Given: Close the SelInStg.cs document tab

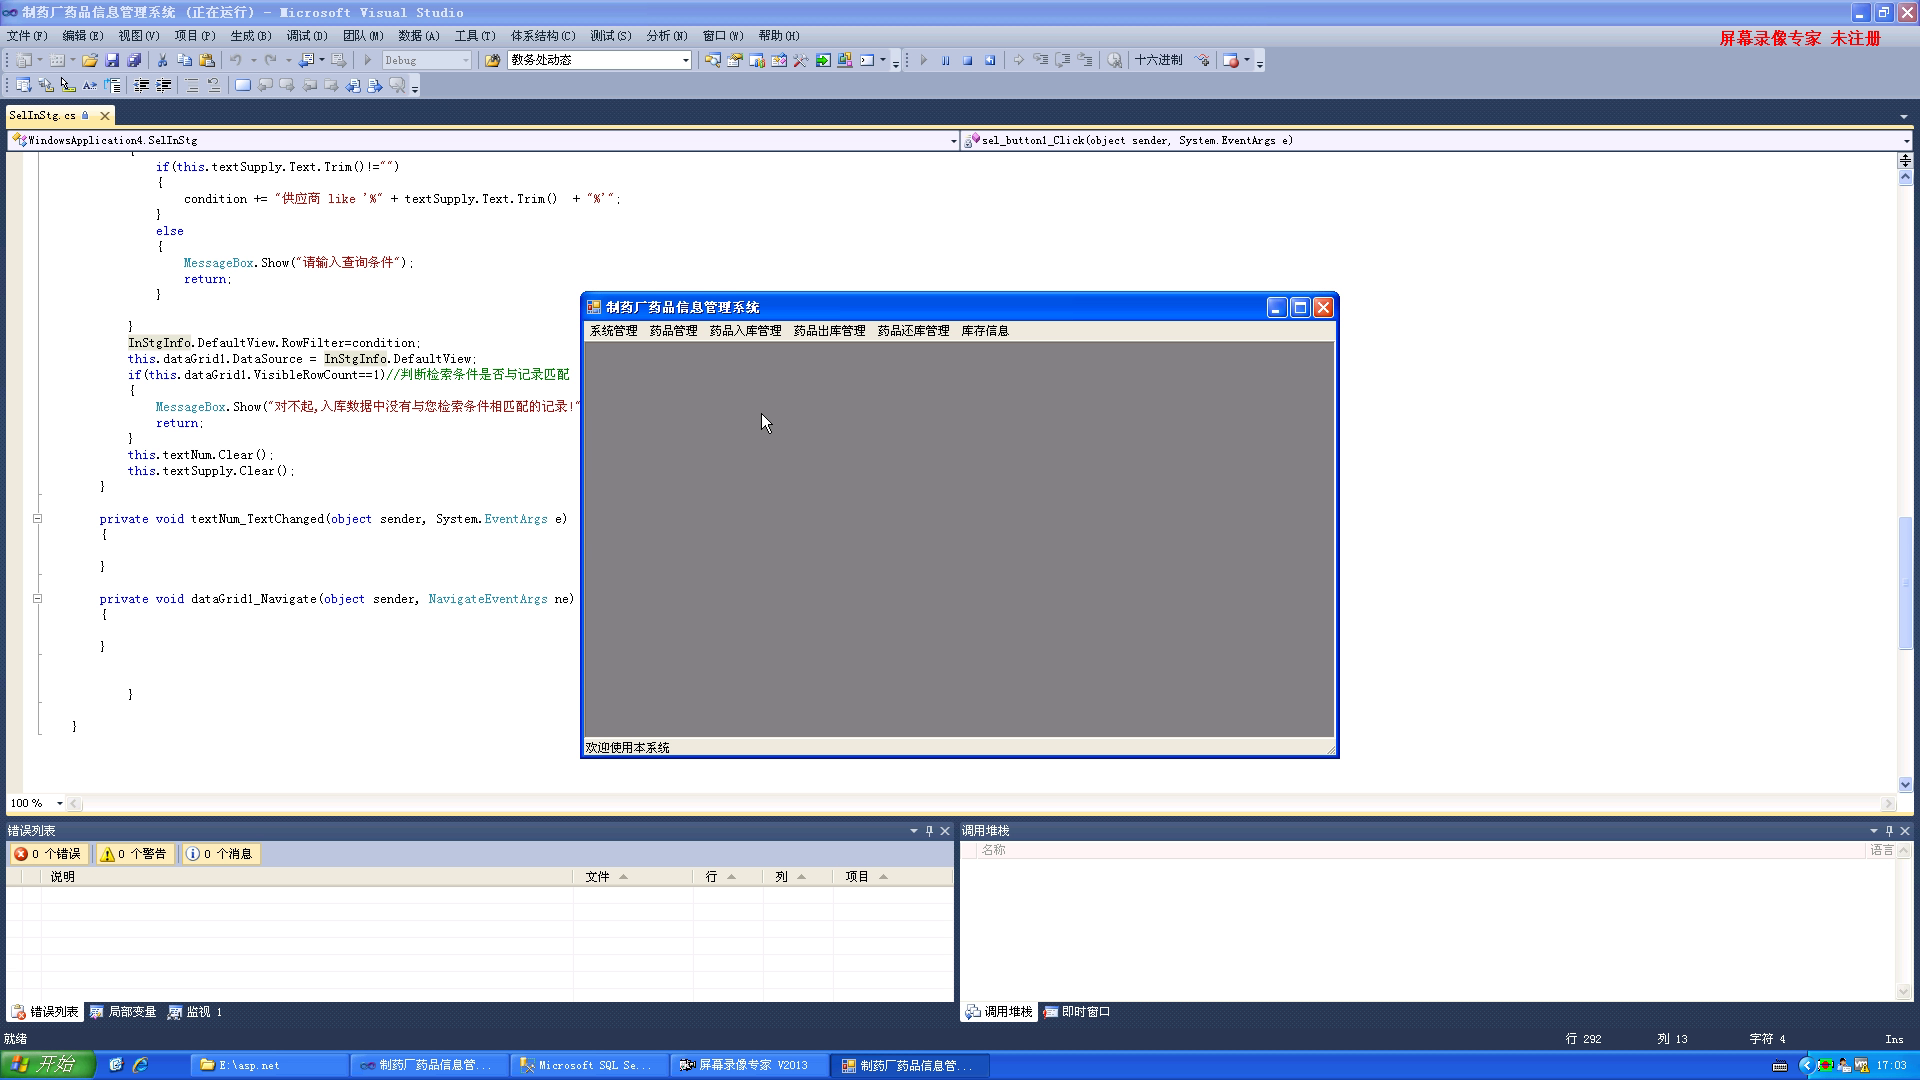Looking at the screenshot, I should [x=104, y=116].
